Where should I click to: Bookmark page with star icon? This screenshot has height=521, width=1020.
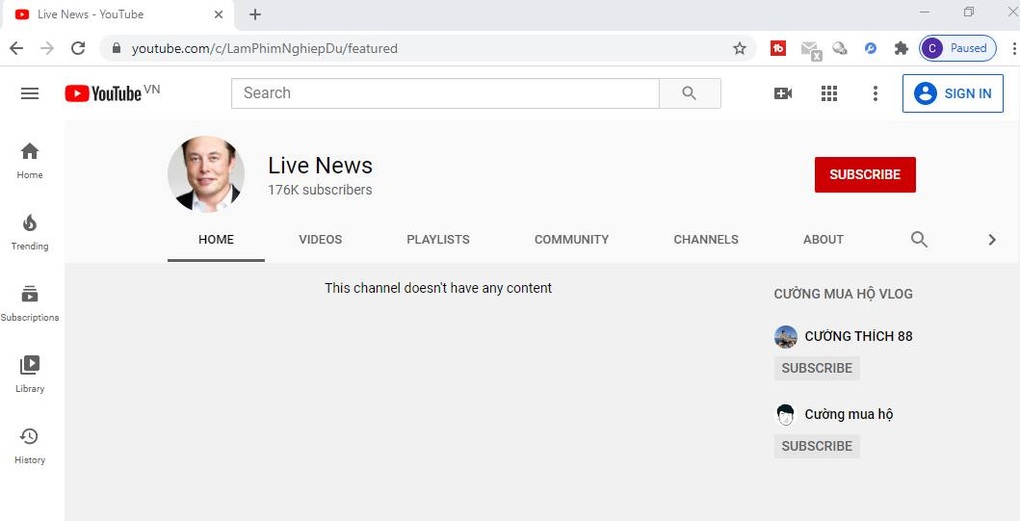tap(740, 48)
